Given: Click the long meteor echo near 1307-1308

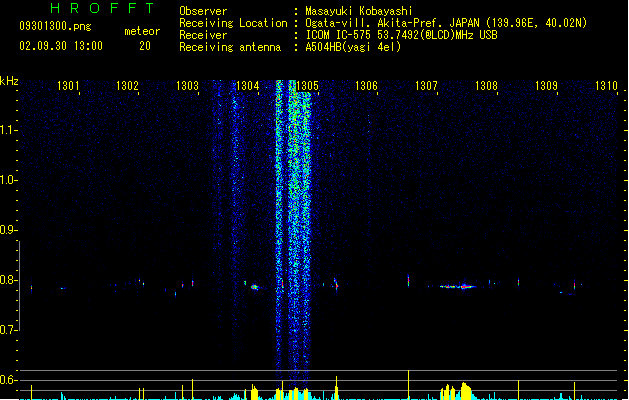Looking at the screenshot, I should 458,286.
